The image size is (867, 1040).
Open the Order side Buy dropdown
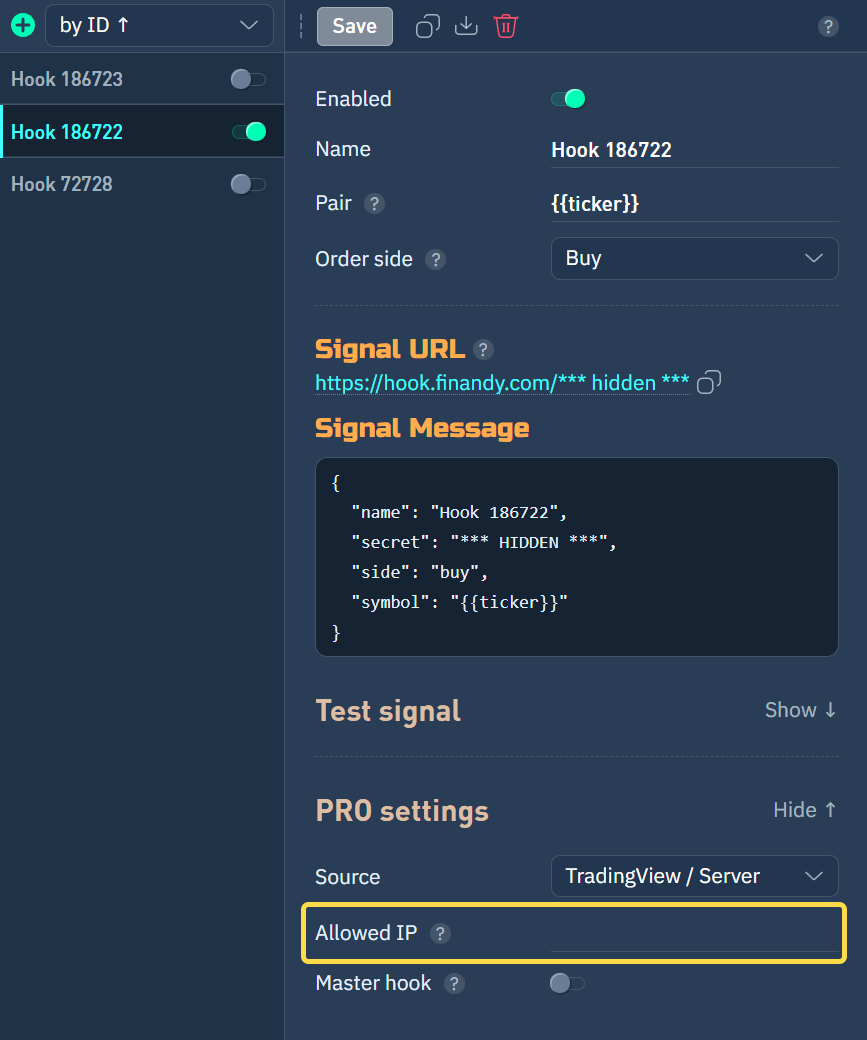click(694, 258)
